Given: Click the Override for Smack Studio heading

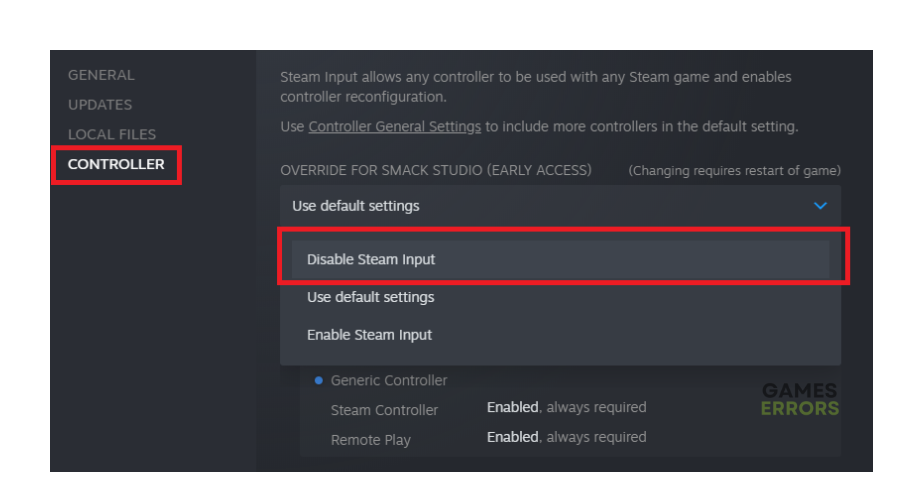Looking at the screenshot, I should pos(436,170).
